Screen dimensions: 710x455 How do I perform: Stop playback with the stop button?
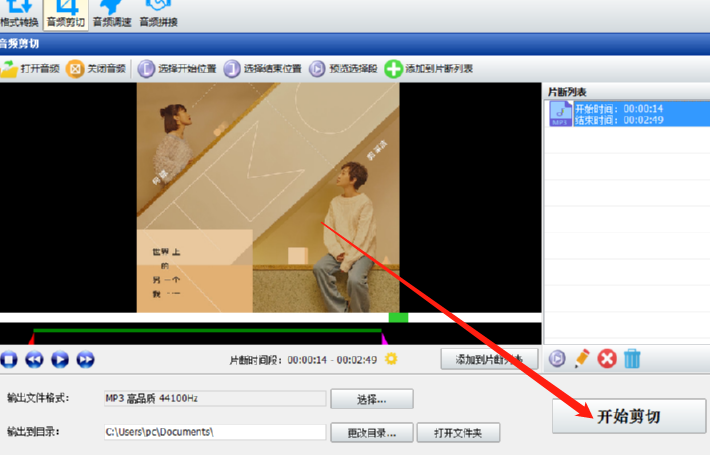[9, 359]
